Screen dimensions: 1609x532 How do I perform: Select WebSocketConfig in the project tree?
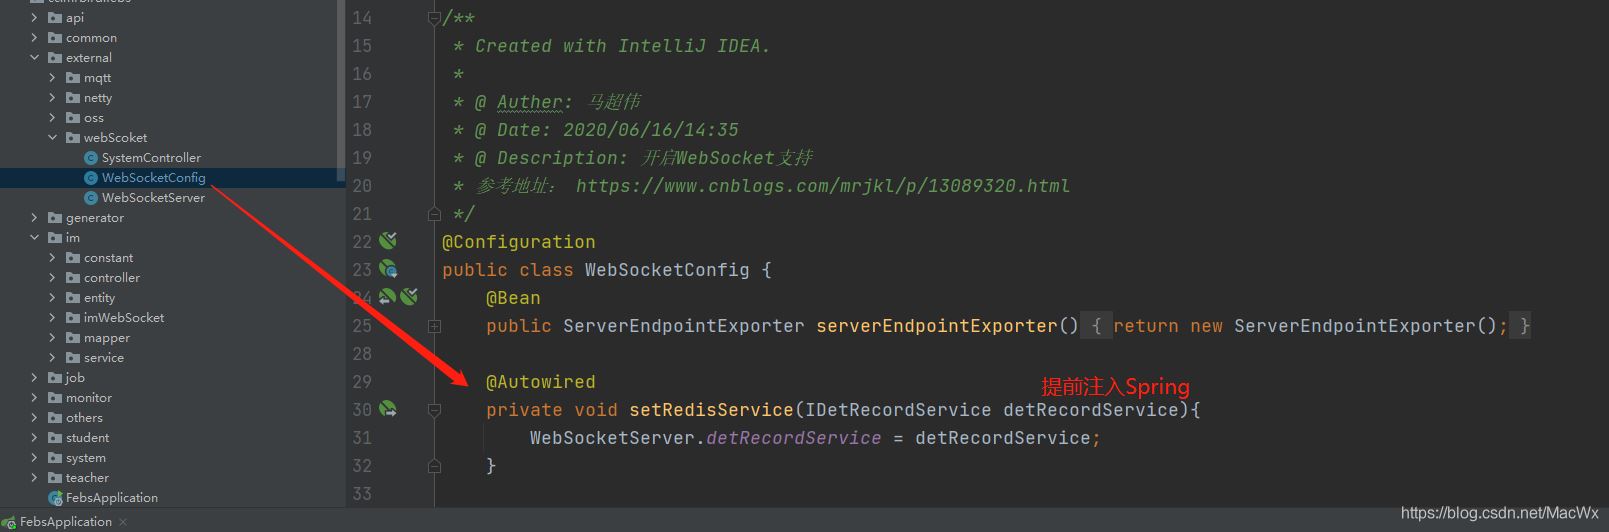(x=153, y=178)
